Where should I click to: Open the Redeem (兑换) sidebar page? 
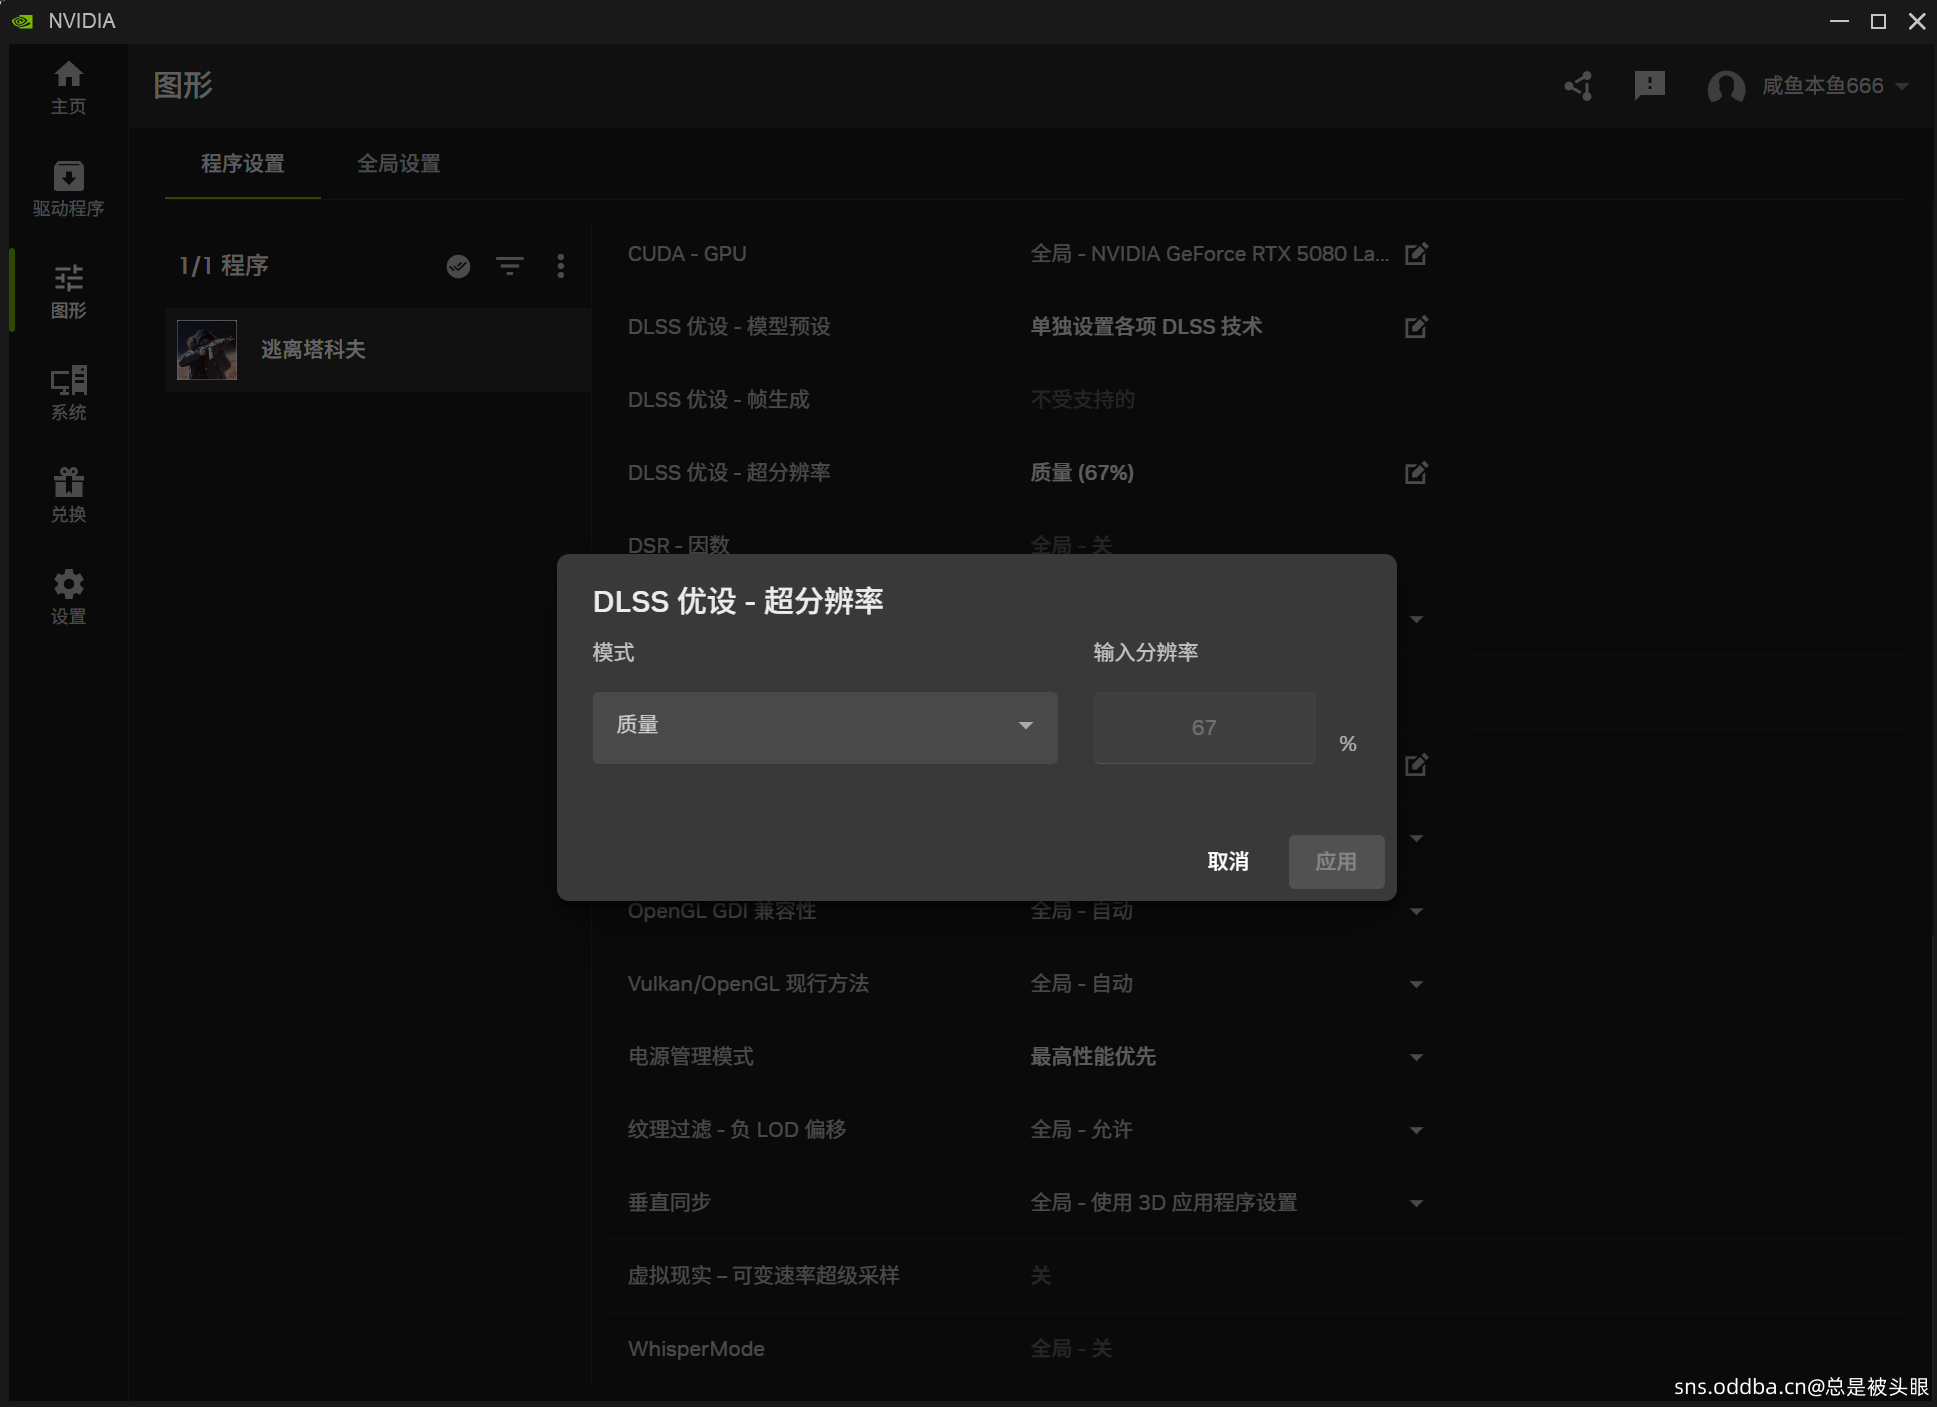pos(68,495)
